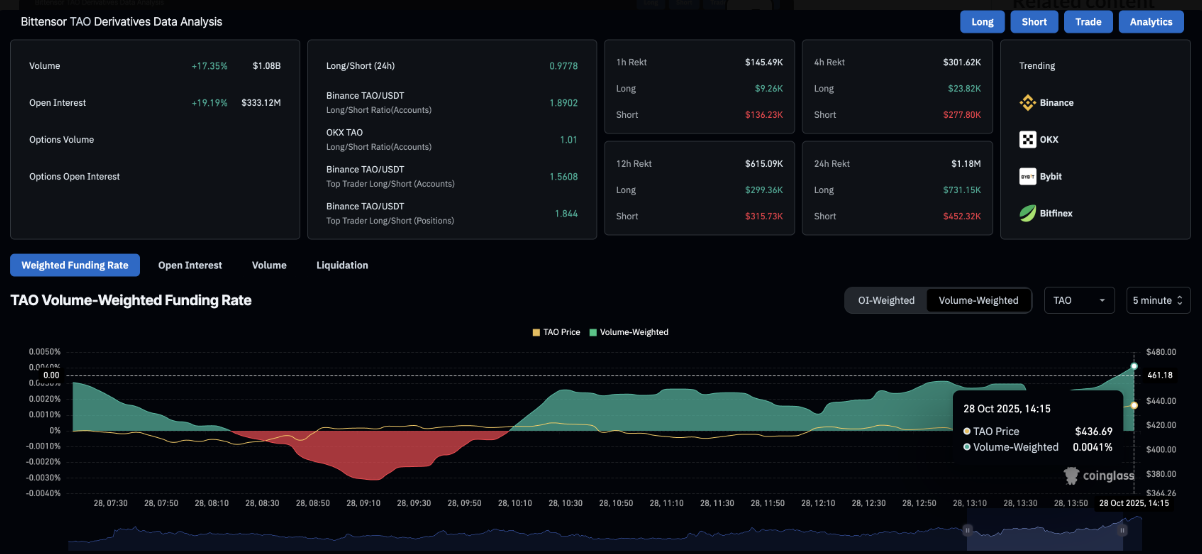Open the Analytics button
Image resolution: width=1202 pixels, height=554 pixels.
click(1151, 22)
